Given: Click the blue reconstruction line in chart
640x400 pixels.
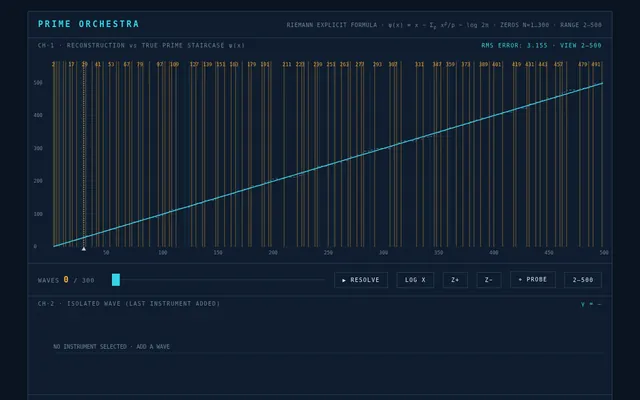Looking at the screenshot, I should click(x=328, y=165).
